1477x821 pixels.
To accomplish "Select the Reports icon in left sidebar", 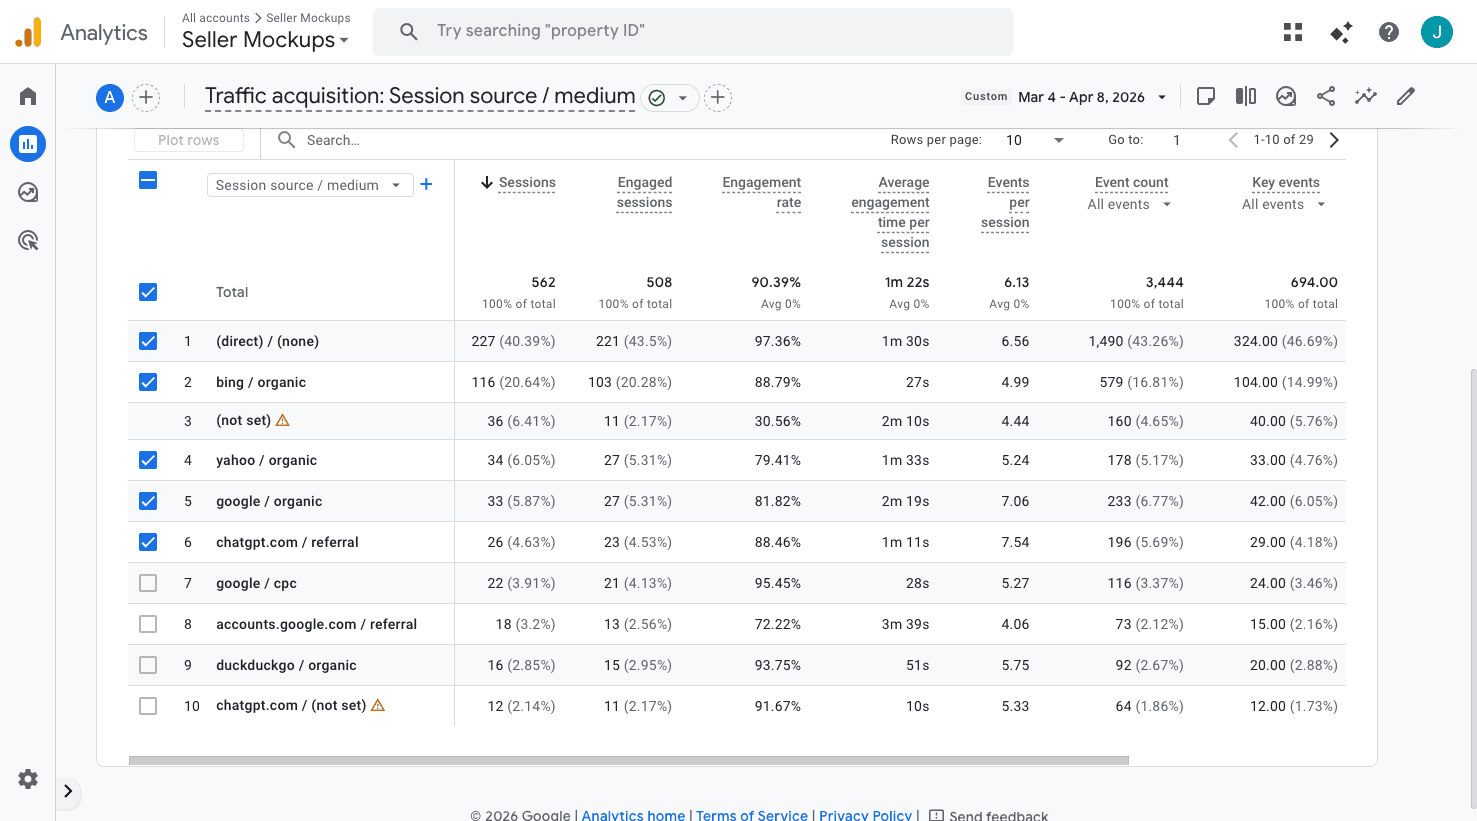I will click(28, 144).
